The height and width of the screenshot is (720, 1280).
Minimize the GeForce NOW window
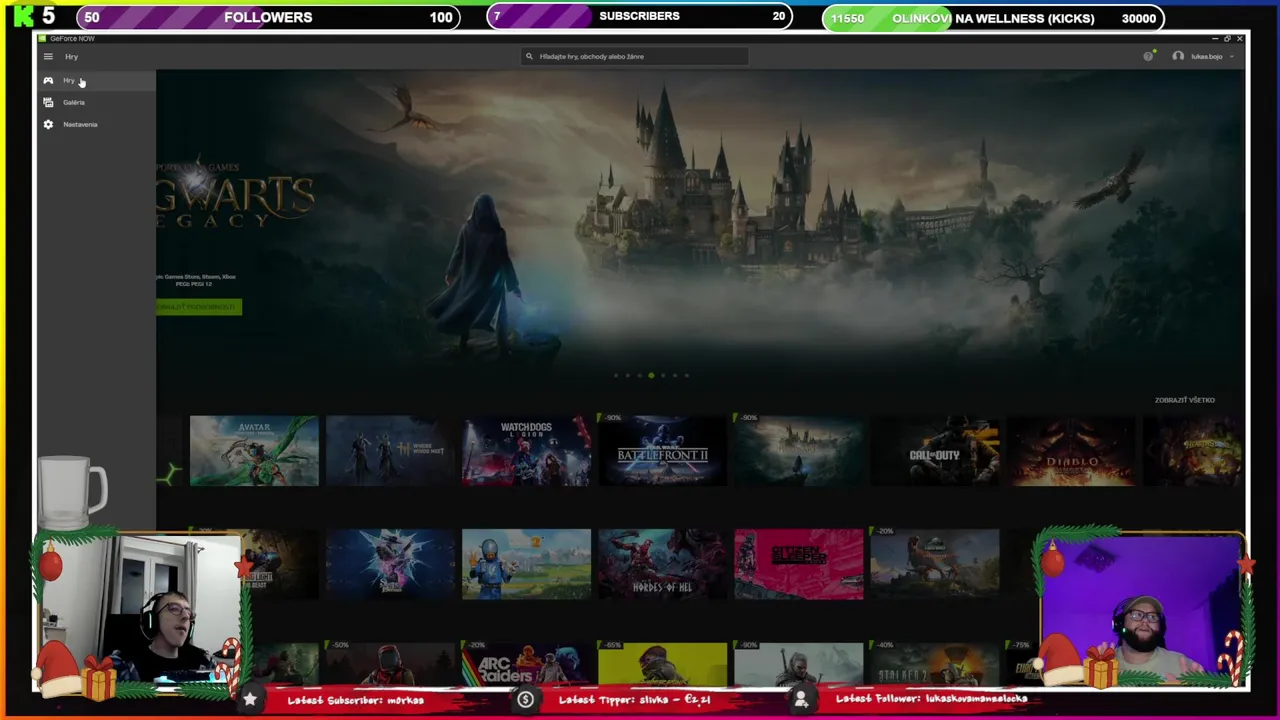(x=1215, y=39)
